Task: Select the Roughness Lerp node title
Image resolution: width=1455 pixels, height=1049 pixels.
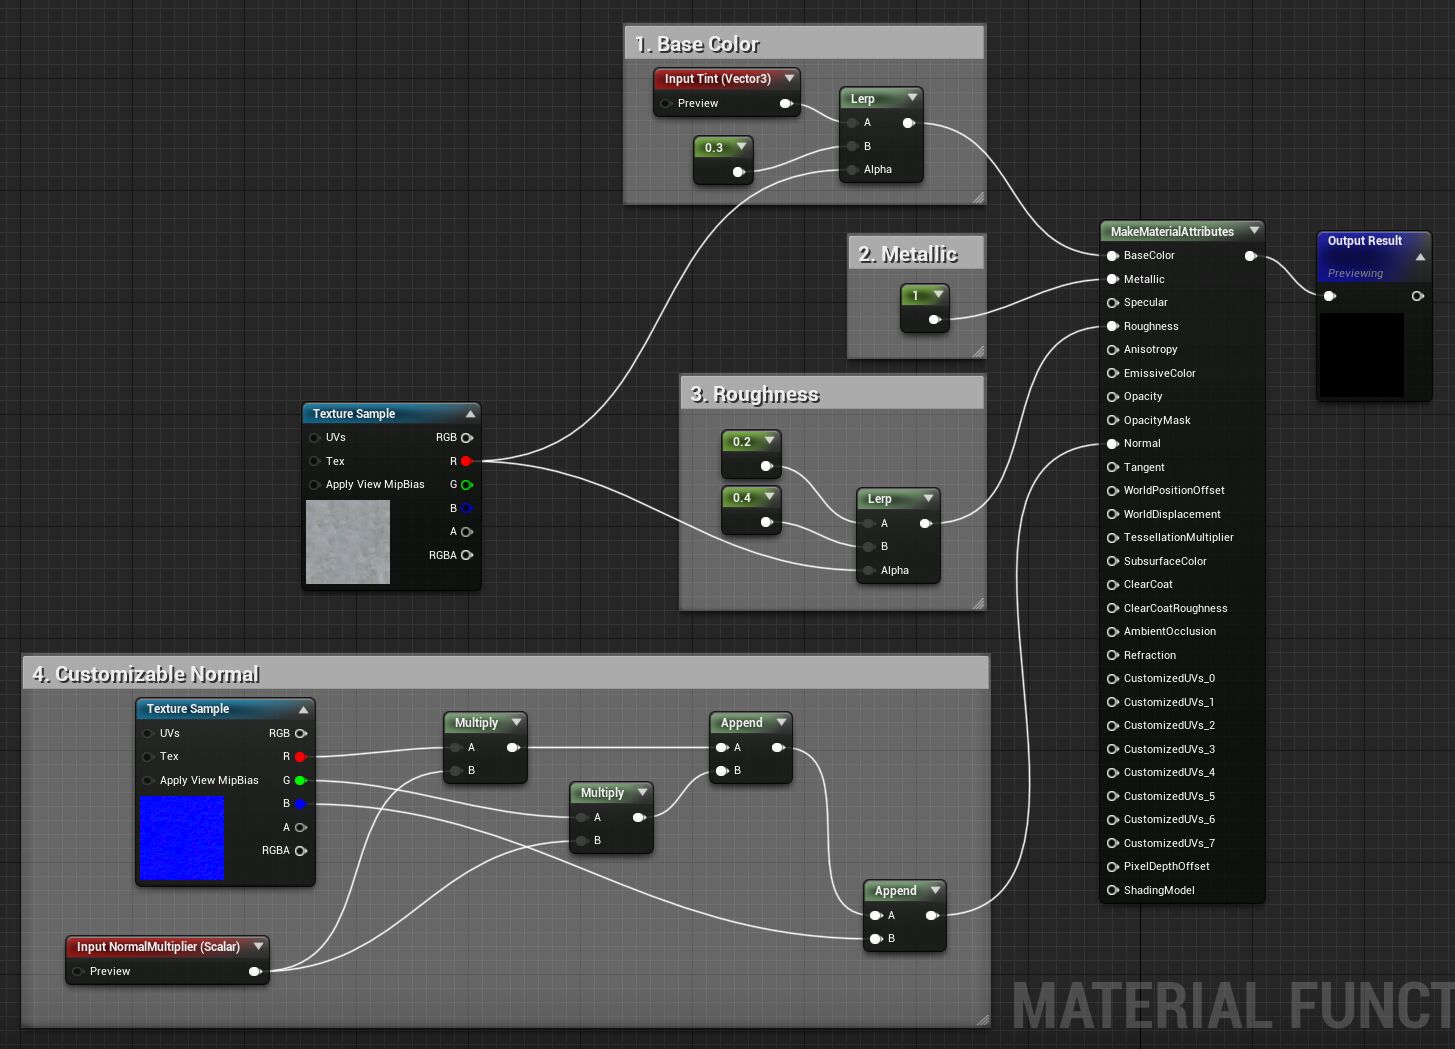Action: 880,498
